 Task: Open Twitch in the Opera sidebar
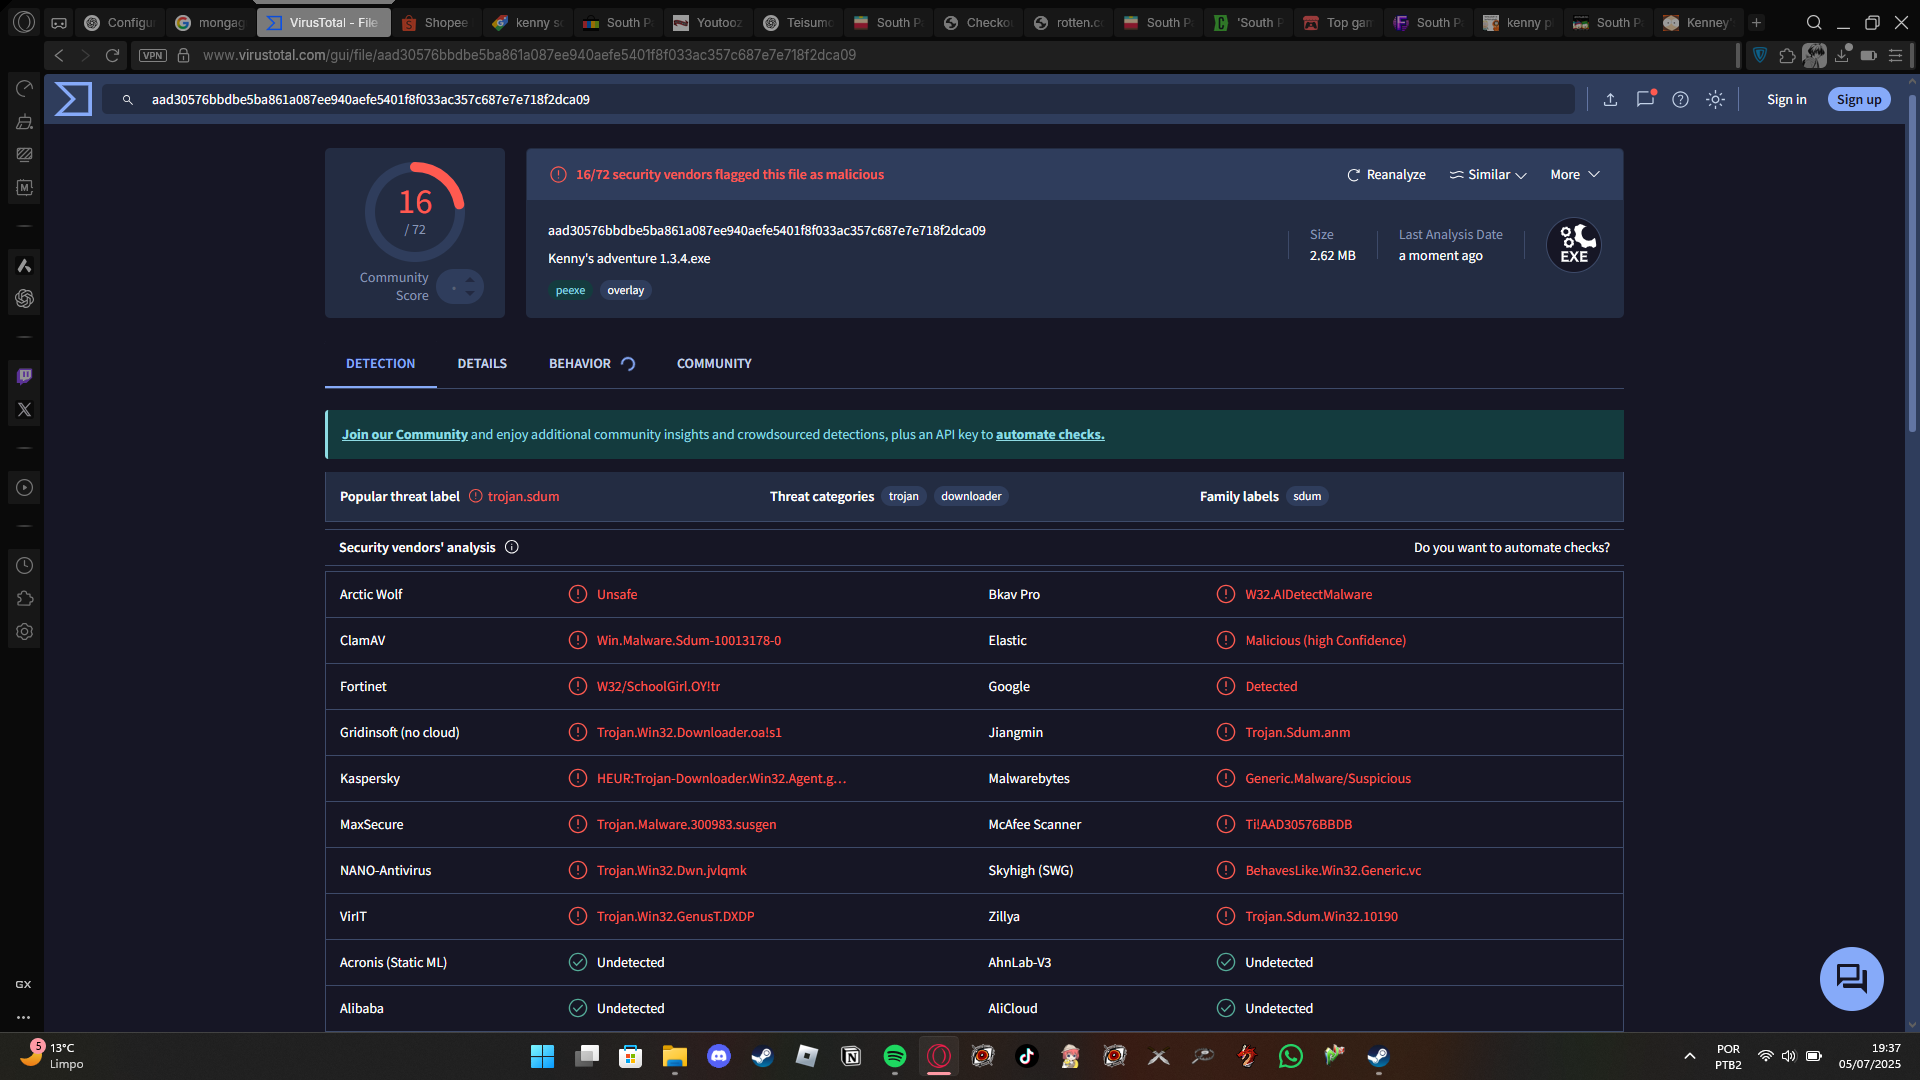[24, 376]
